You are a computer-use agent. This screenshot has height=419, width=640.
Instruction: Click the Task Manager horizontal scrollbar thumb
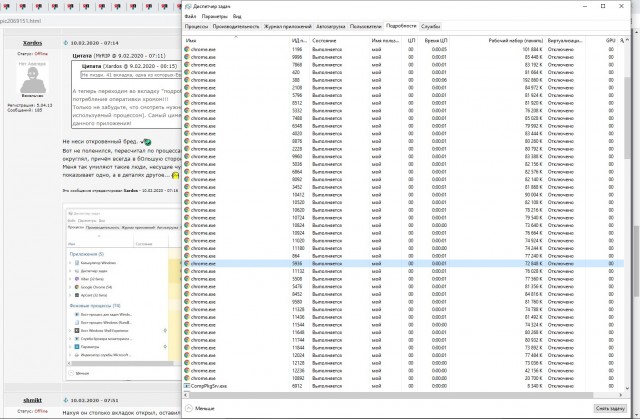click(x=391, y=395)
